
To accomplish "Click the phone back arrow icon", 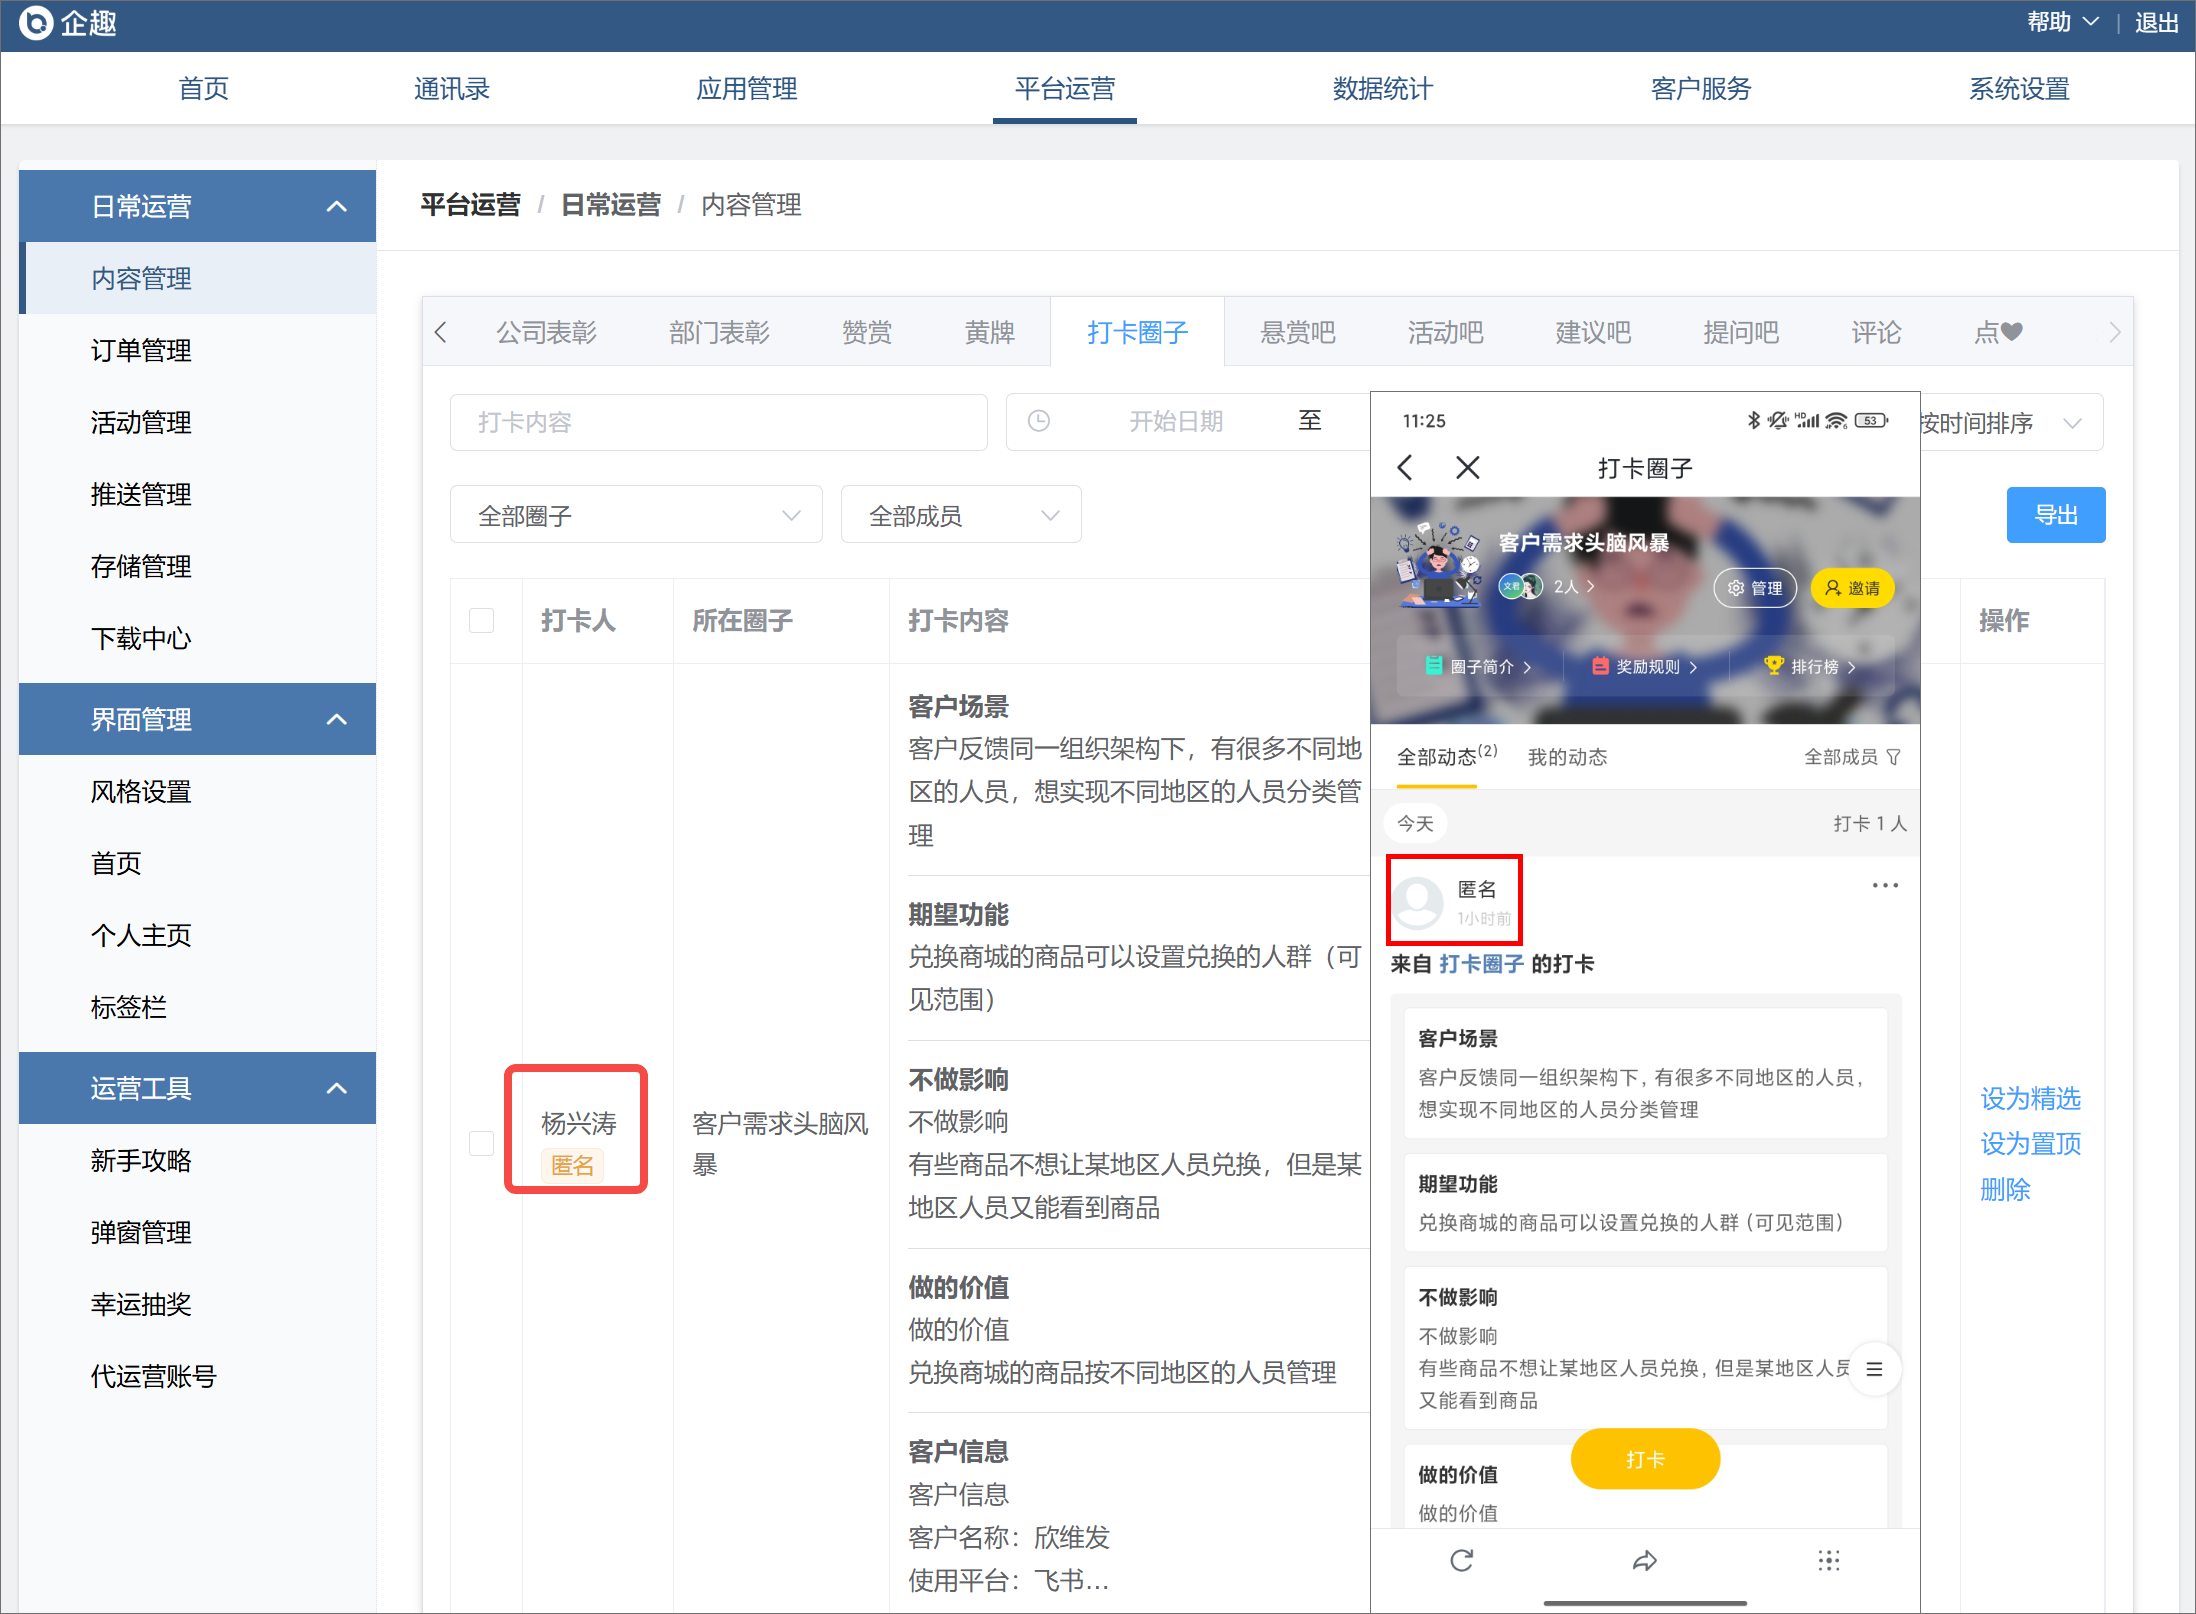I will [x=1405, y=467].
